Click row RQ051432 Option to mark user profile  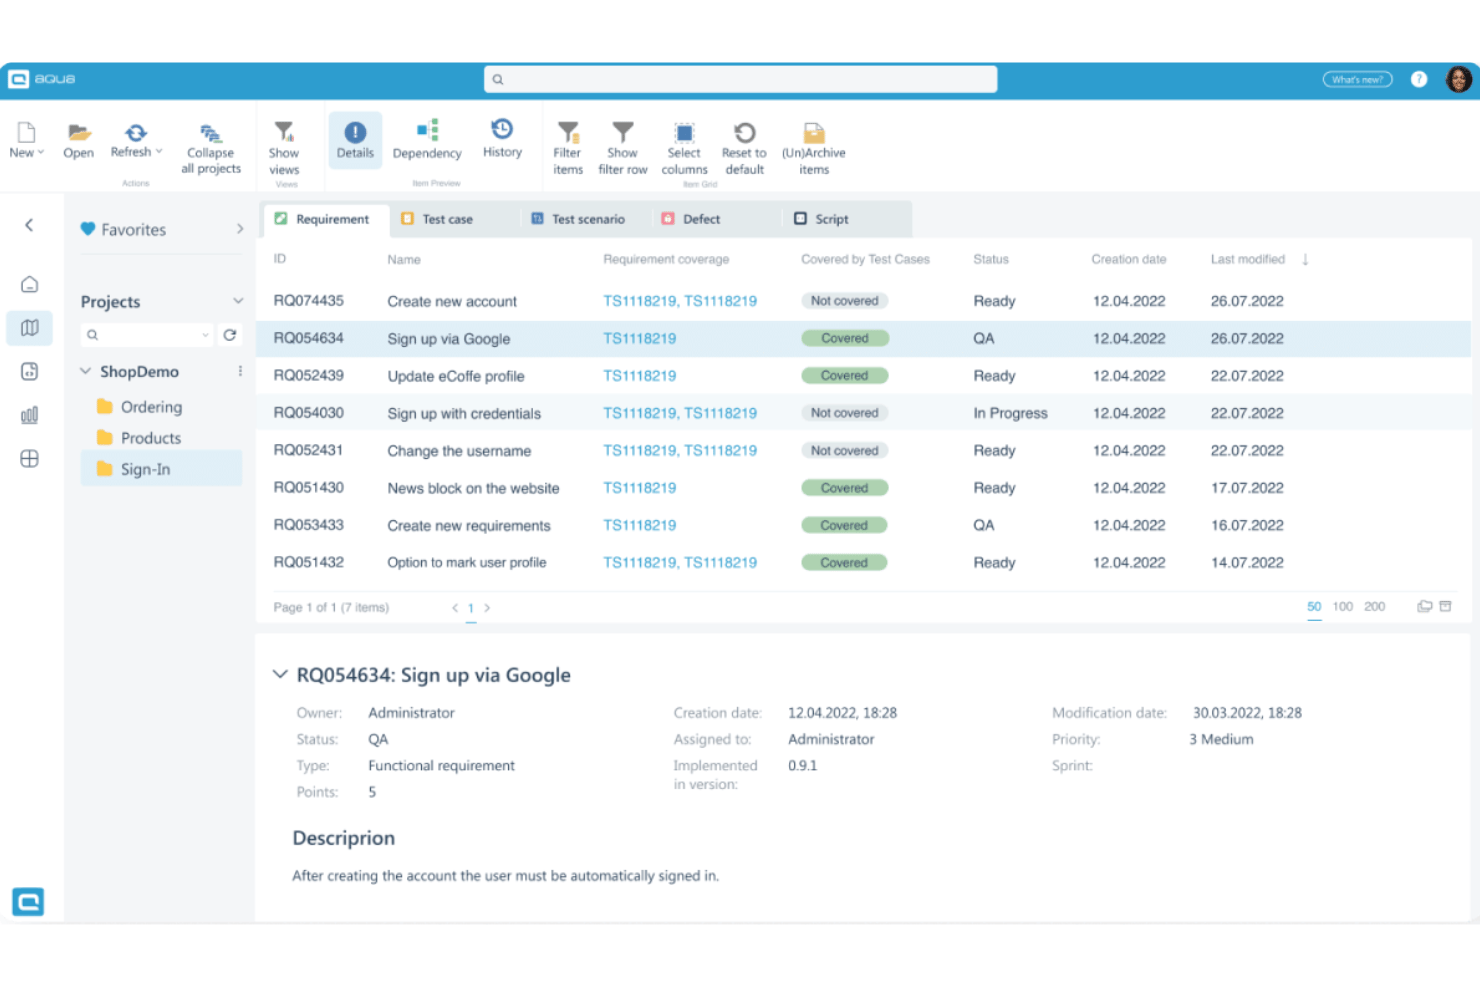pyautogui.click(x=863, y=563)
